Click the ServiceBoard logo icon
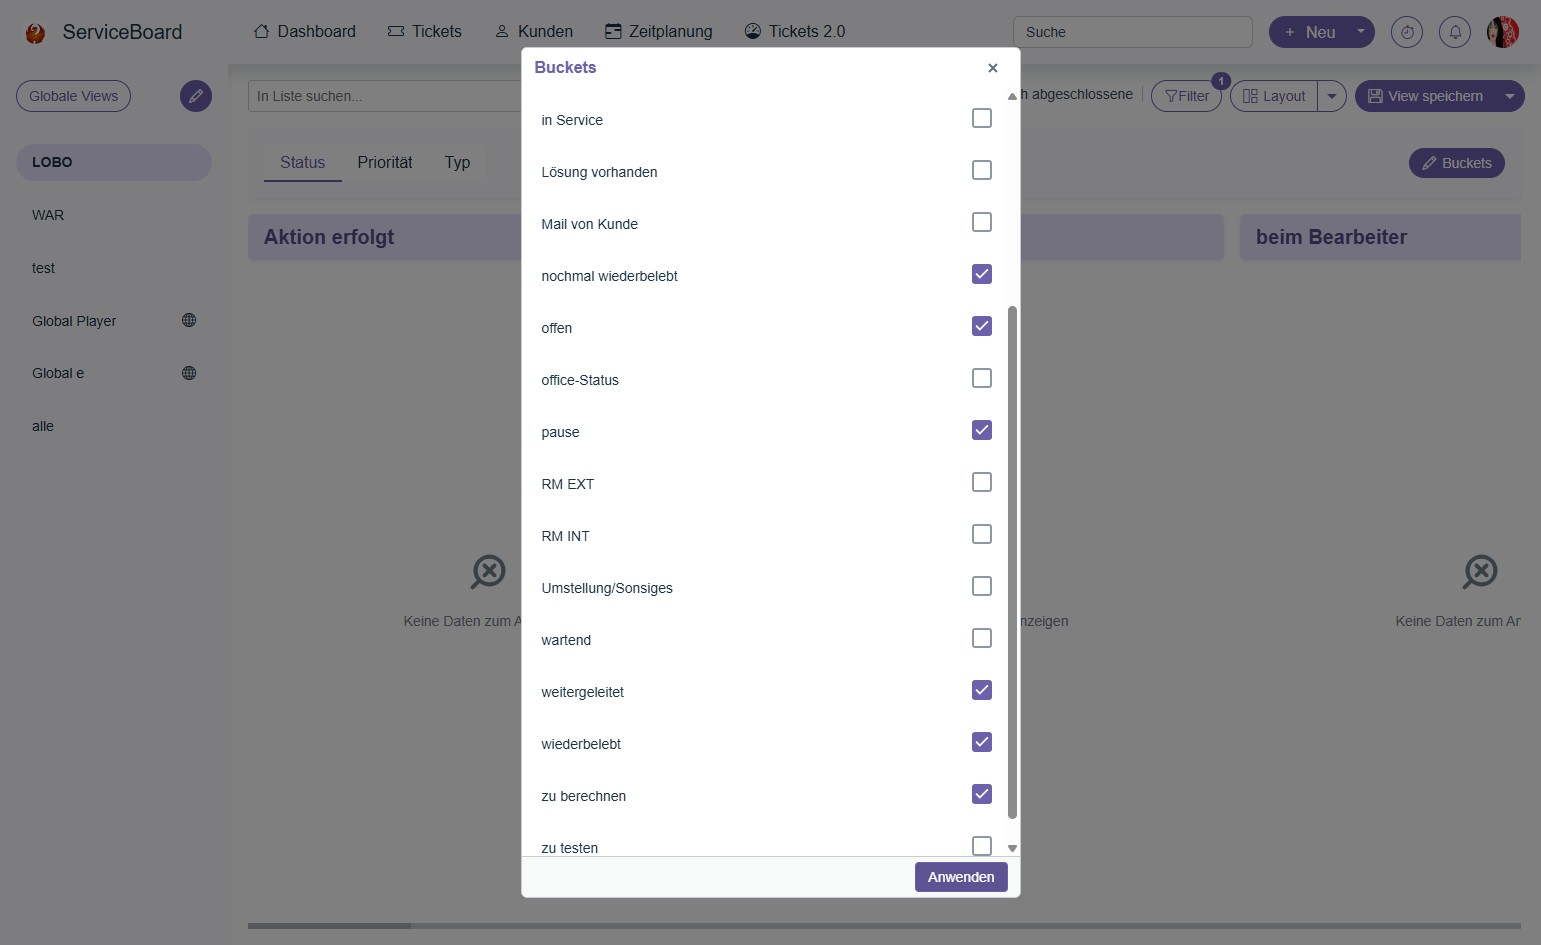Viewport: 1541px width, 945px height. [35, 33]
